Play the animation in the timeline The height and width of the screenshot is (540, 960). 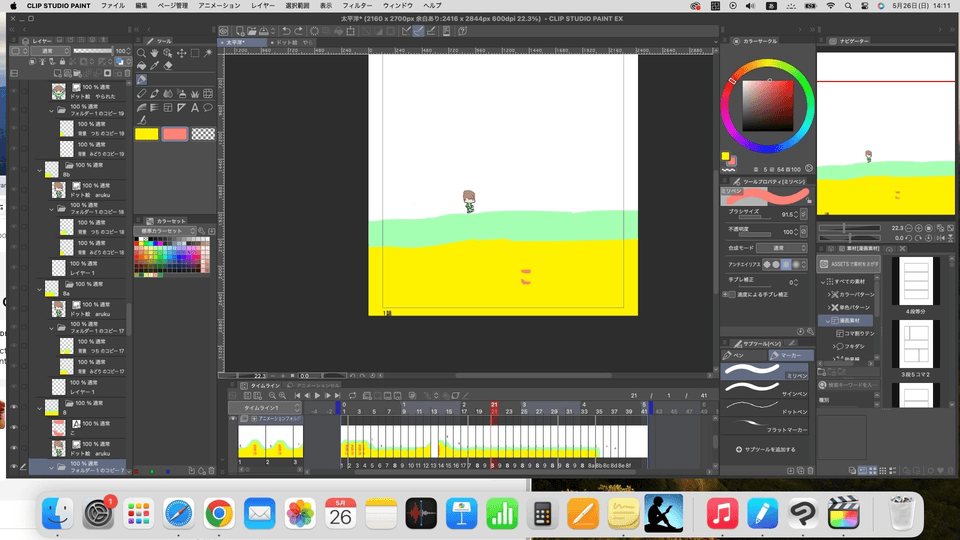317,396
